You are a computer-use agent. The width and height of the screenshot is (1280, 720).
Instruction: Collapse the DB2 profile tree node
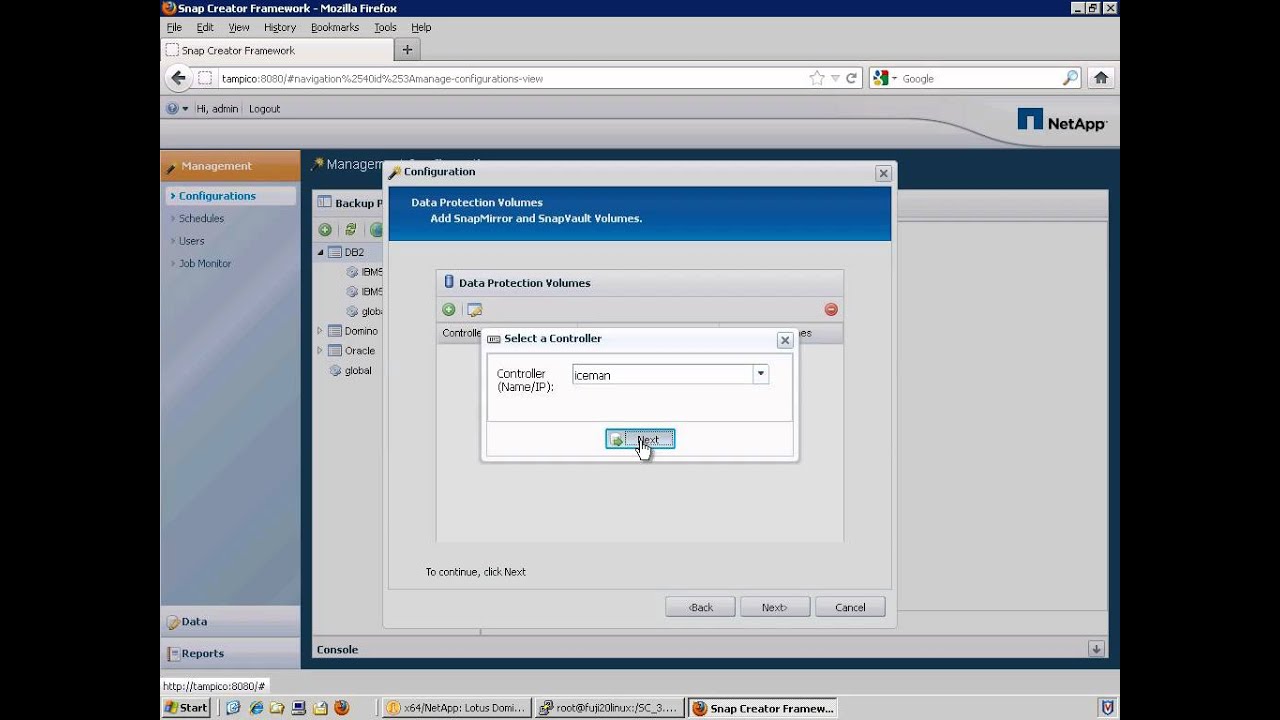[321, 253]
